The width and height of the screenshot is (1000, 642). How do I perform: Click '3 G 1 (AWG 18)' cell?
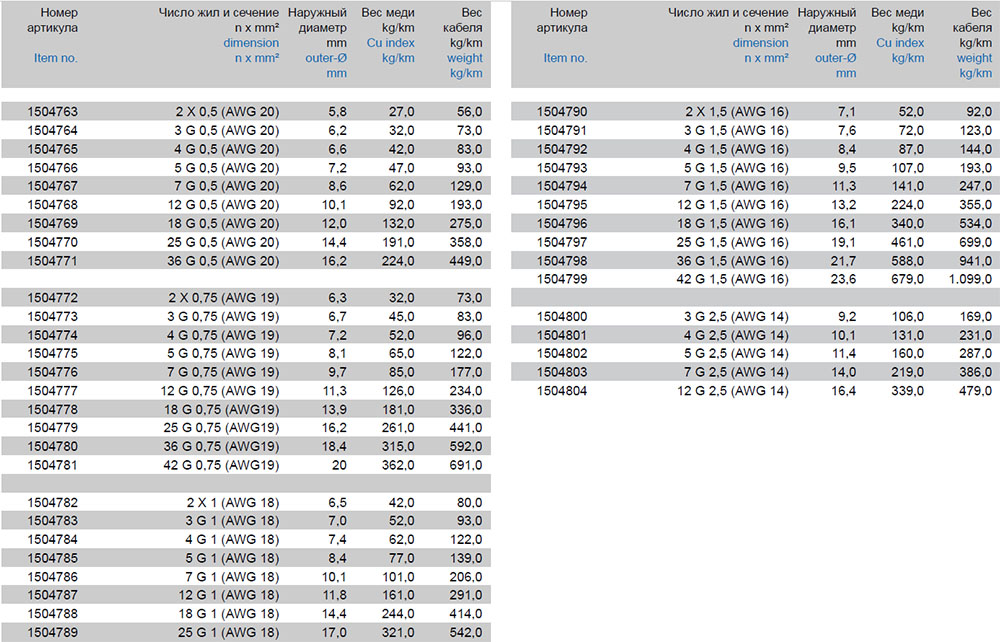(x=233, y=521)
